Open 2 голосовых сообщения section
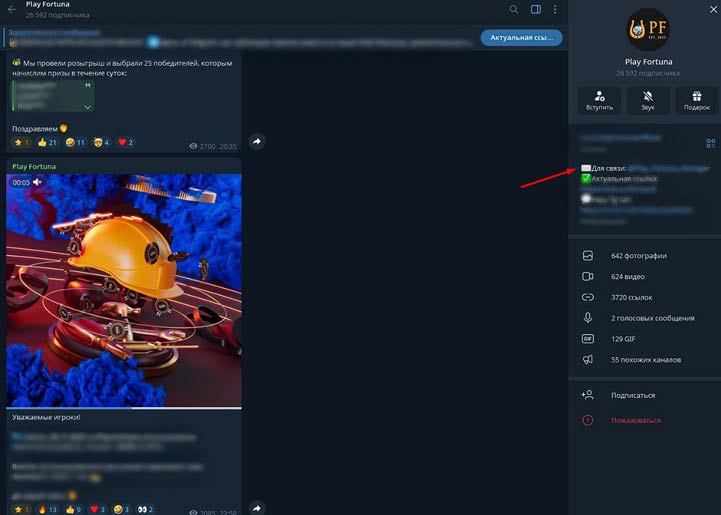The height and width of the screenshot is (515, 721). (x=652, y=318)
